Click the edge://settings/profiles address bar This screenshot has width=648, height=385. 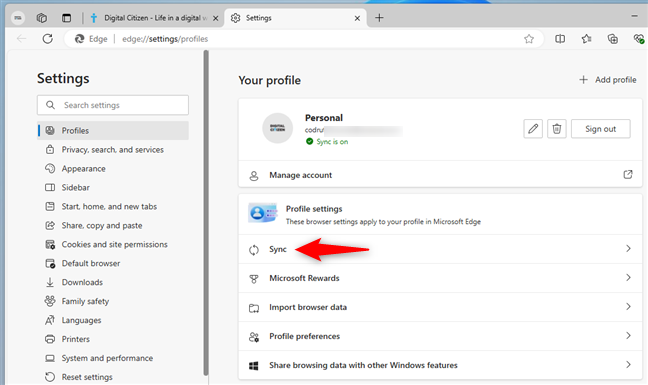[304, 39]
